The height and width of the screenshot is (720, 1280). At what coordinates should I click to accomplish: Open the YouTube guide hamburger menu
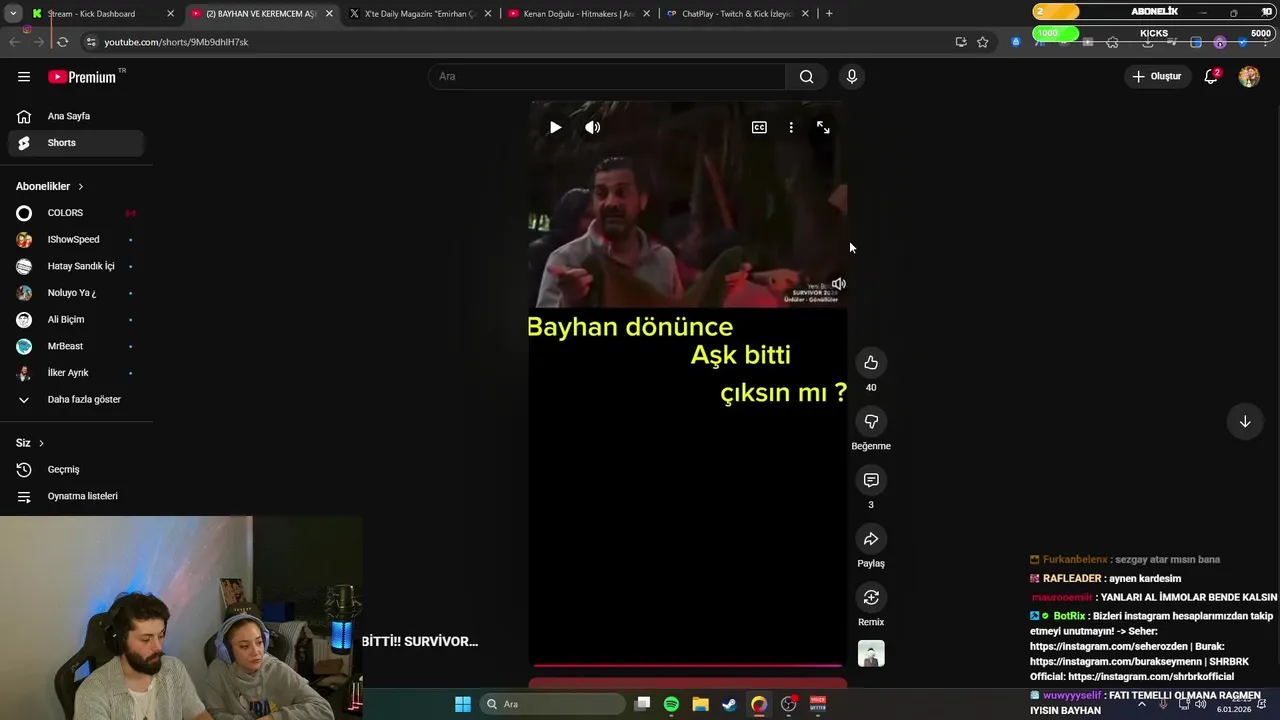(x=24, y=77)
